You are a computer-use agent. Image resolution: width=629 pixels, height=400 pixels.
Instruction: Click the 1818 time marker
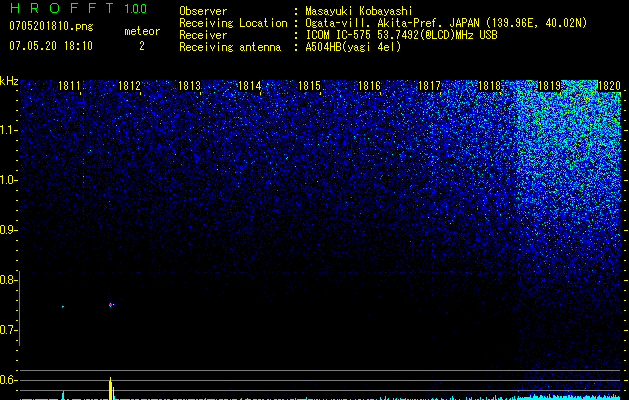[x=489, y=86]
